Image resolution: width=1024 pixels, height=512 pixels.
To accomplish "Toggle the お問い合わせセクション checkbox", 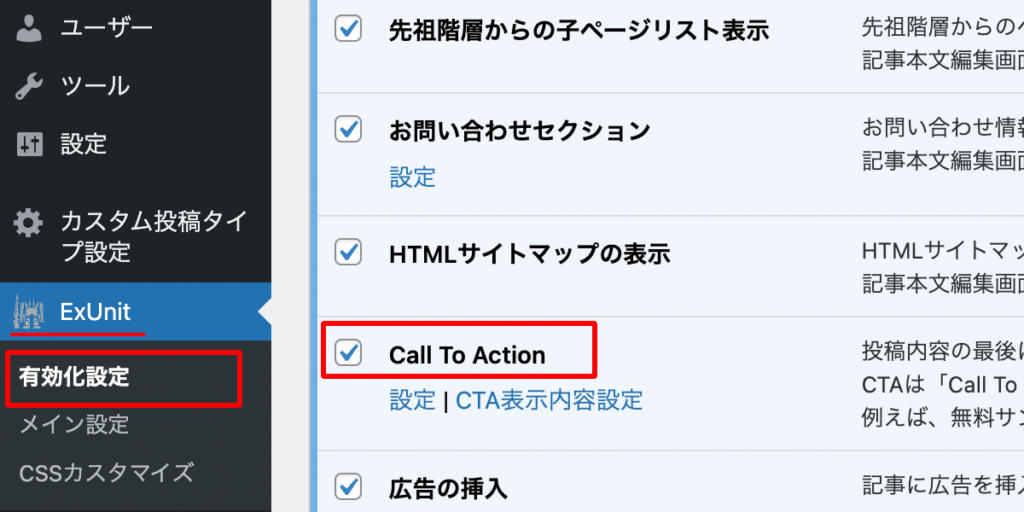I will 348,129.
